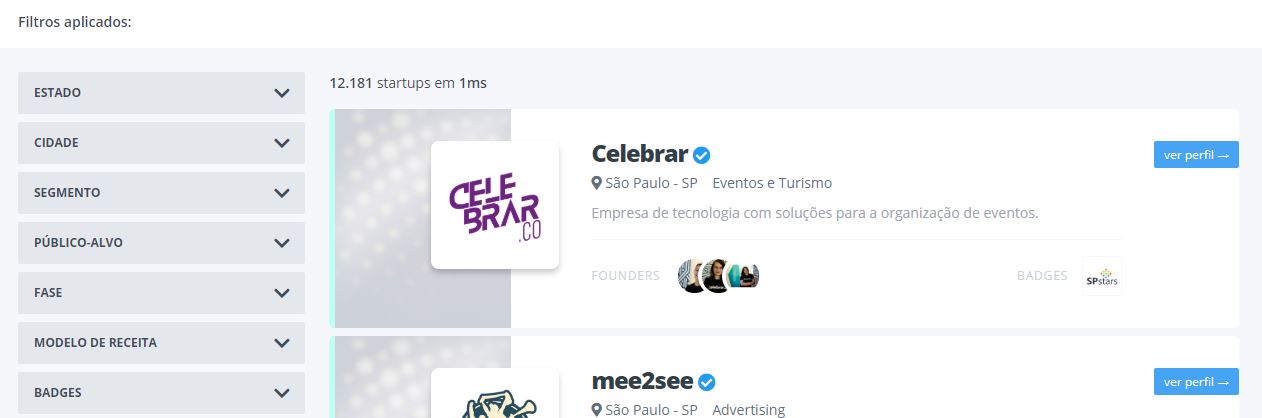
Task: Click the verified badge next to mee2see
Action: [707, 382]
